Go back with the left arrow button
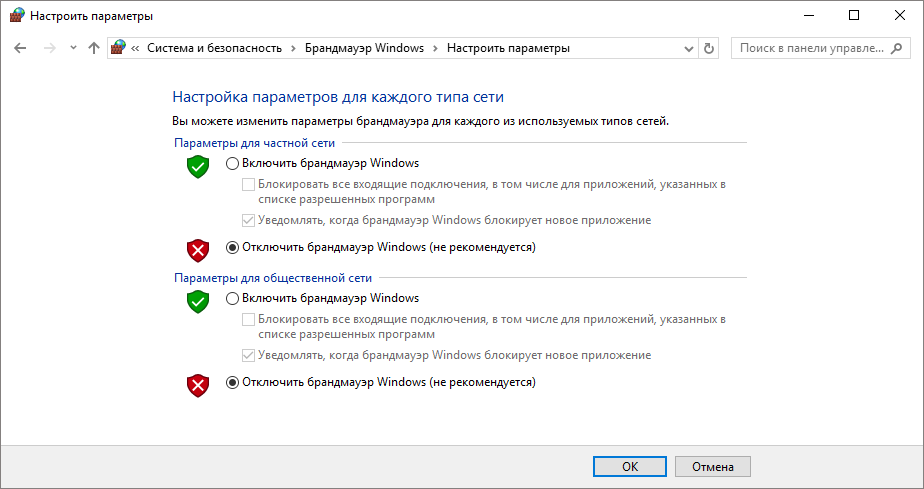The height and width of the screenshot is (489, 924). tap(21, 48)
